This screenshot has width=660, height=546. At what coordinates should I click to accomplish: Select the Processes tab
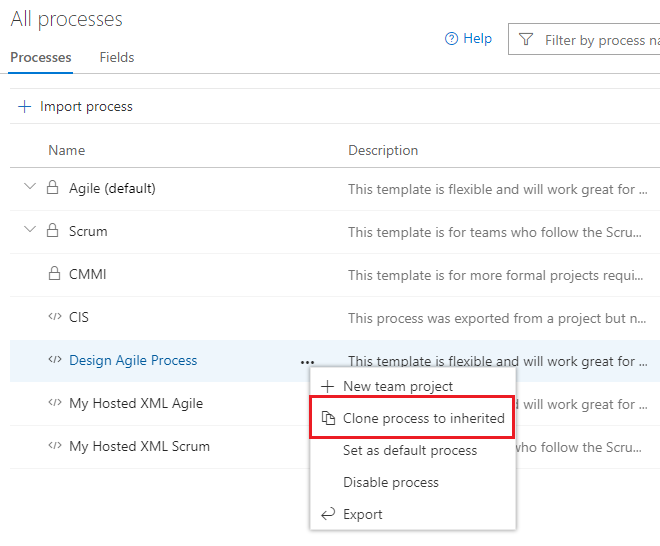pyautogui.click(x=40, y=57)
